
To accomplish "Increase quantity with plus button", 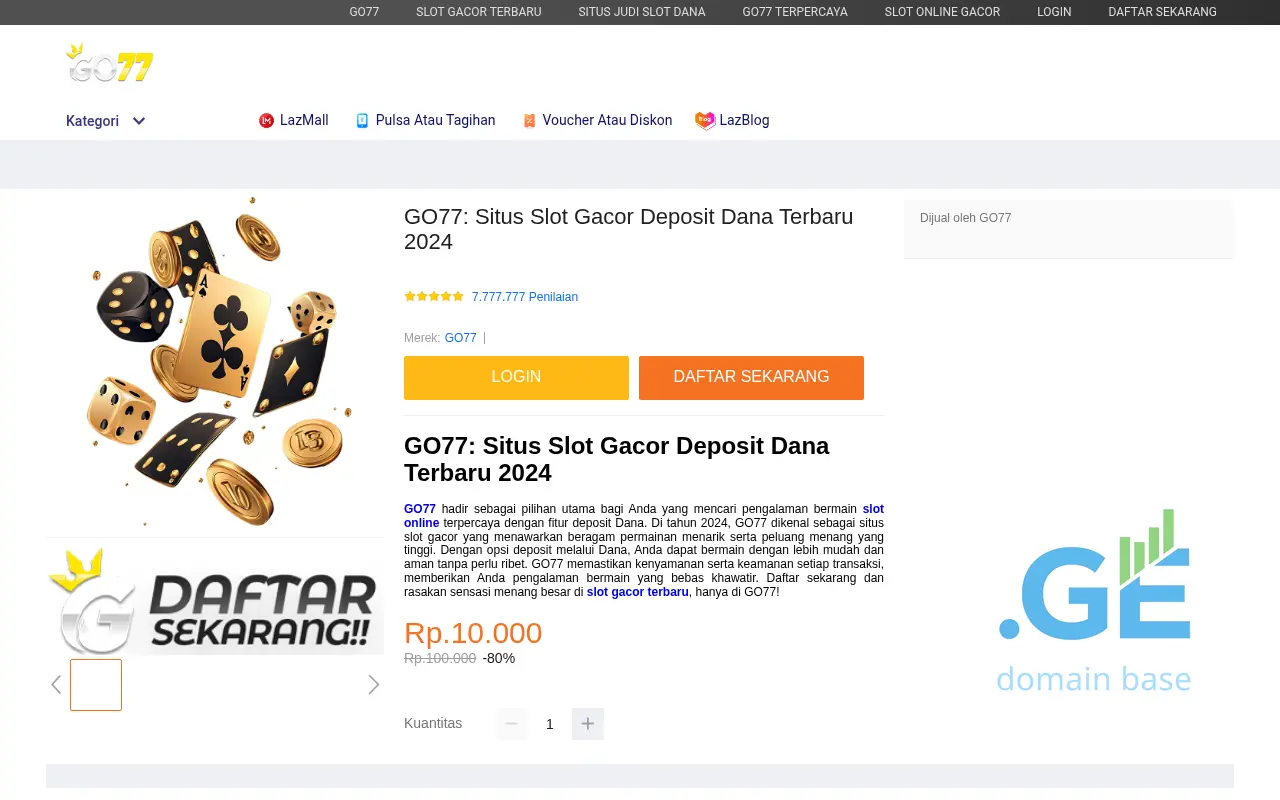I will point(588,724).
